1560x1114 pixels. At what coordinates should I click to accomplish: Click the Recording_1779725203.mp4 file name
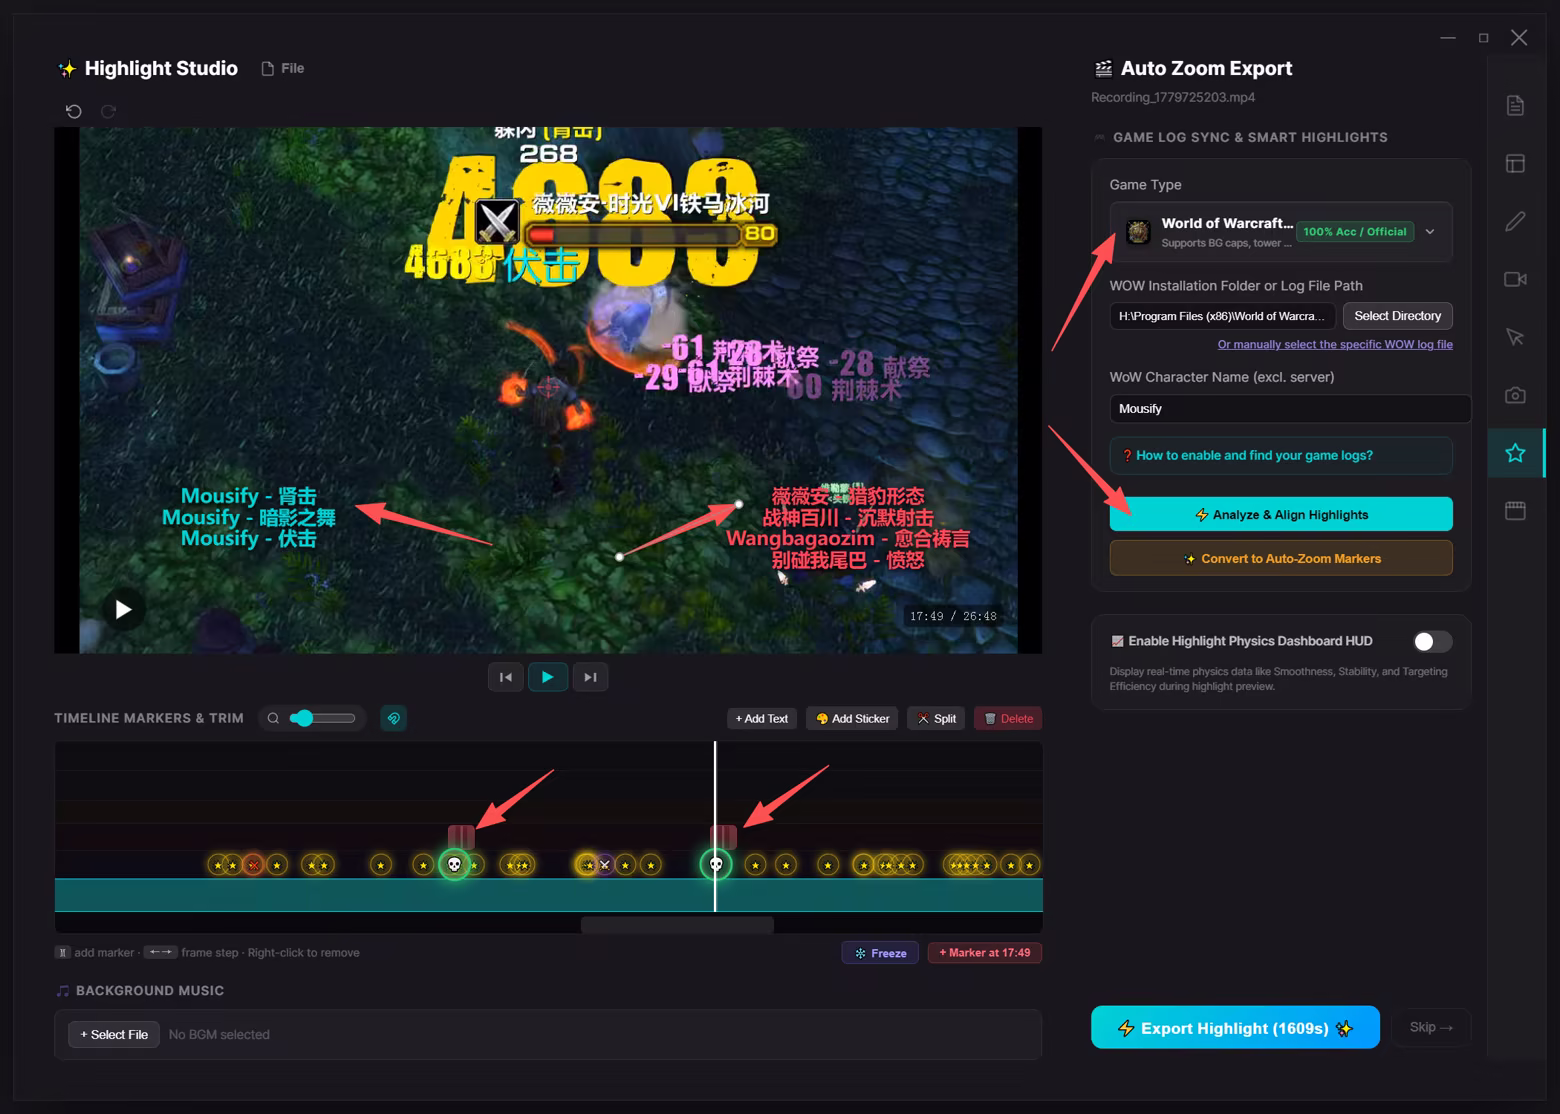1173,98
